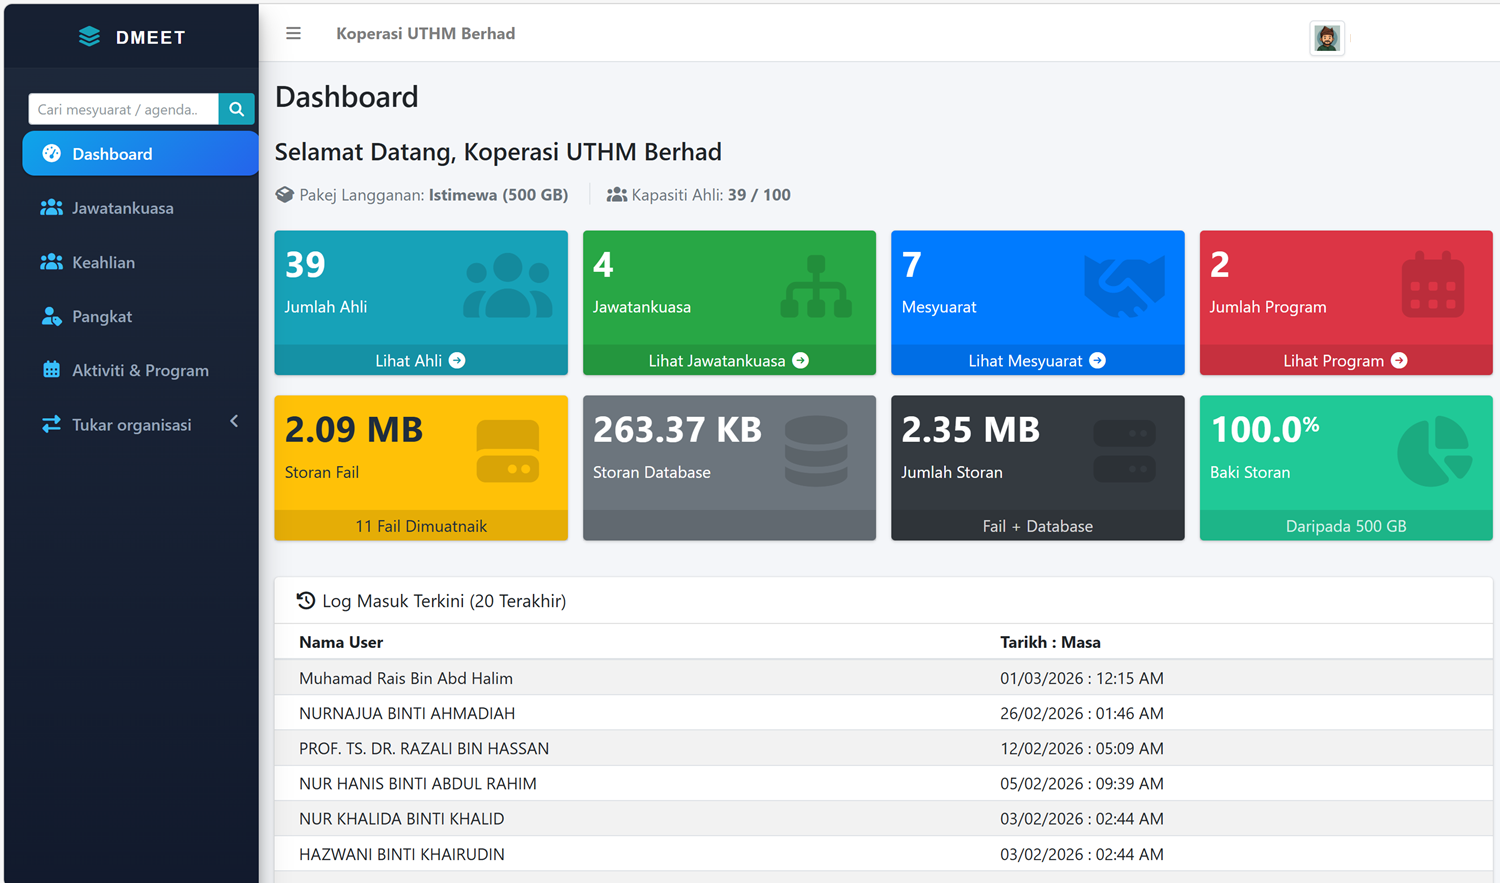Focus the Cari mesyuarat / agenda search field
The width and height of the screenshot is (1500, 883).
click(x=123, y=109)
